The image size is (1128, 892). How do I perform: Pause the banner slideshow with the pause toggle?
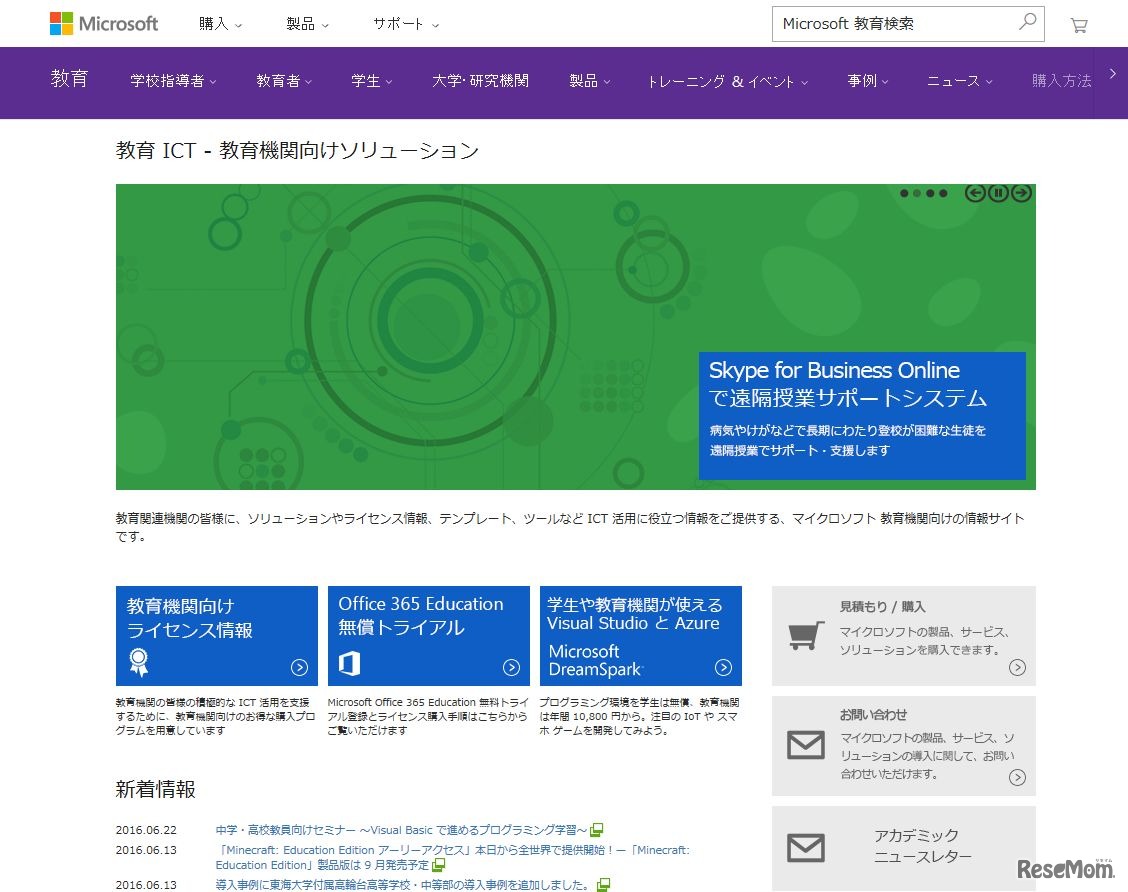(x=998, y=193)
